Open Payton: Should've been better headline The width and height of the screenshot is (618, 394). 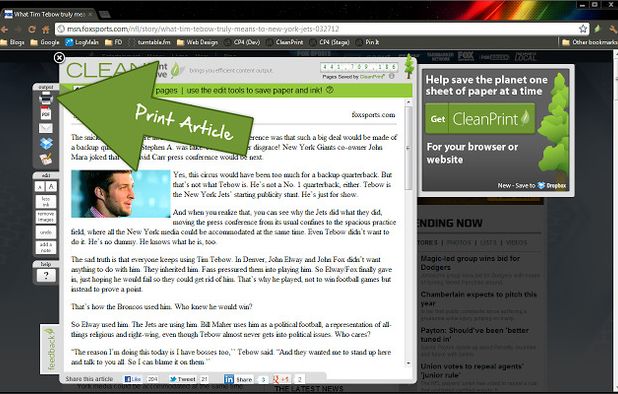click(475, 335)
